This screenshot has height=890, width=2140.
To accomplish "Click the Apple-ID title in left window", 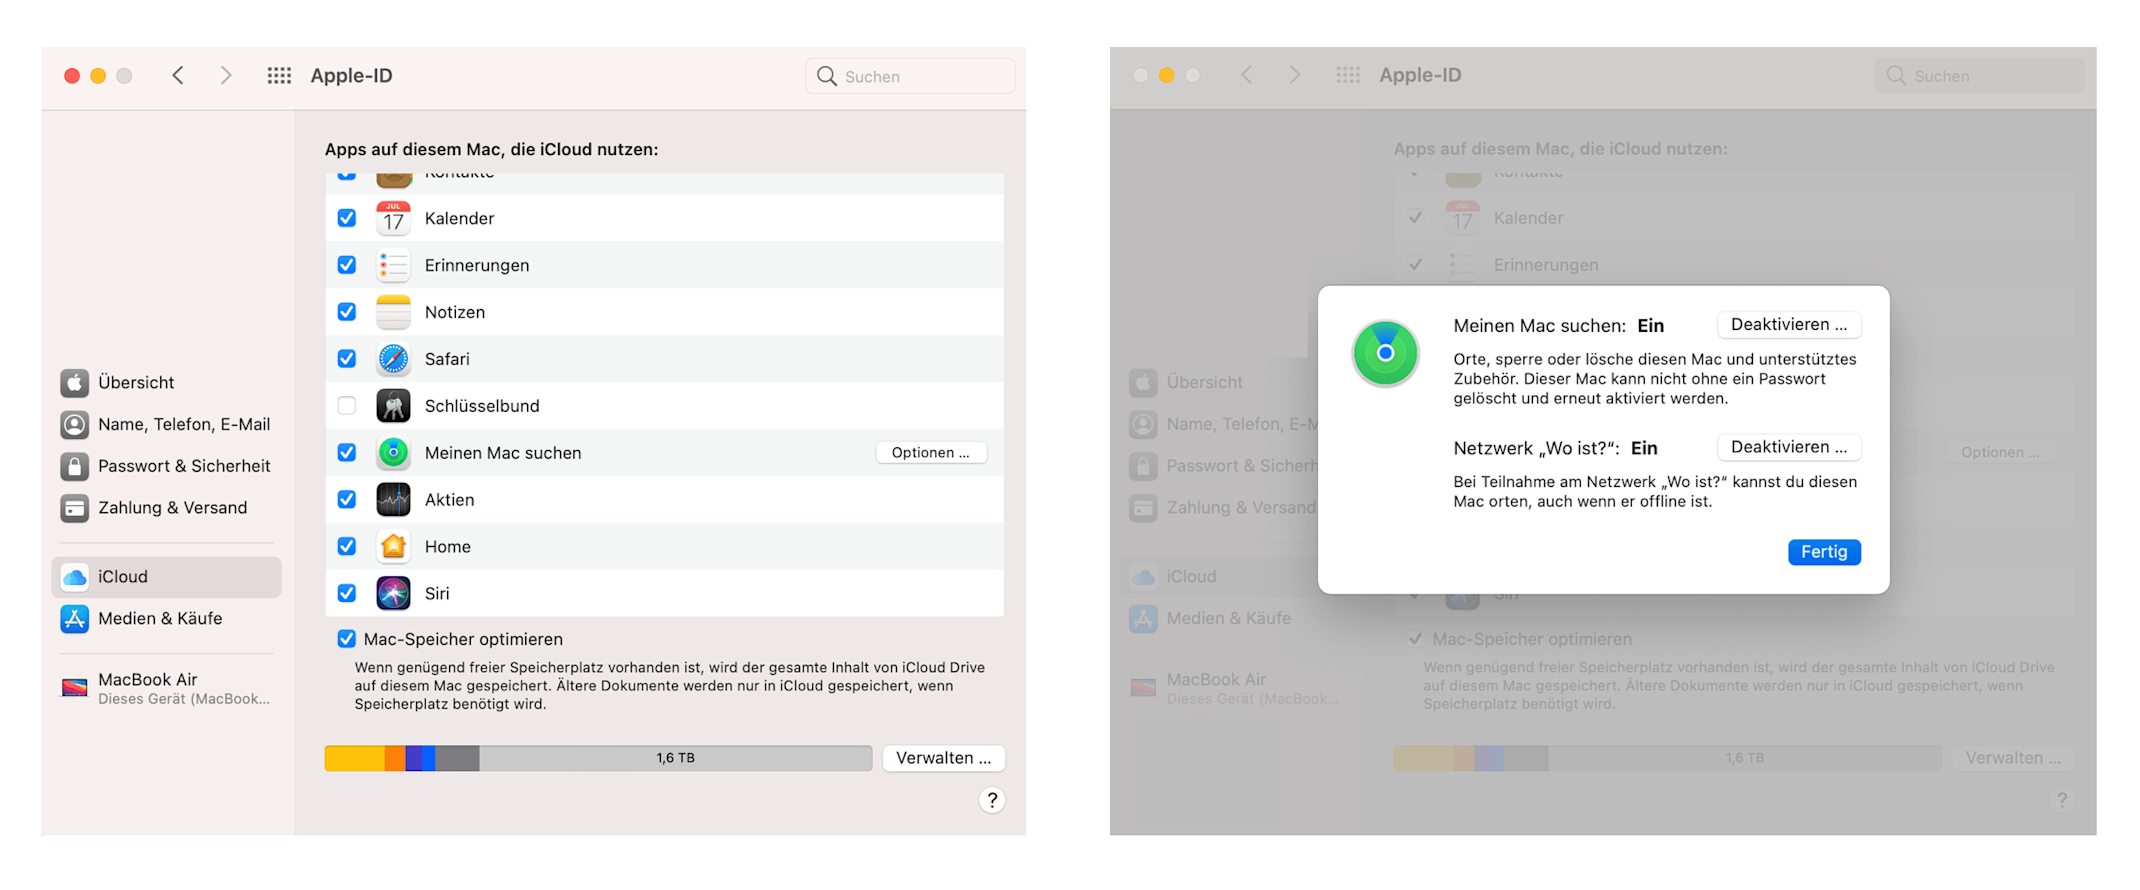I will pos(351,76).
